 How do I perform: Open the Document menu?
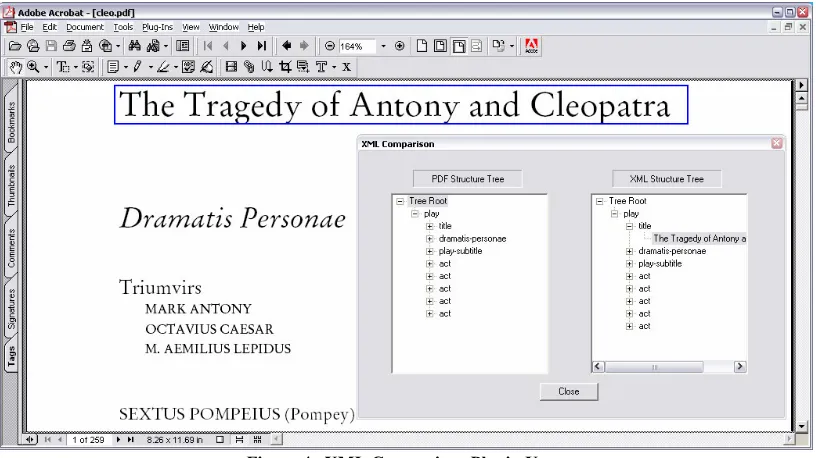(85, 27)
